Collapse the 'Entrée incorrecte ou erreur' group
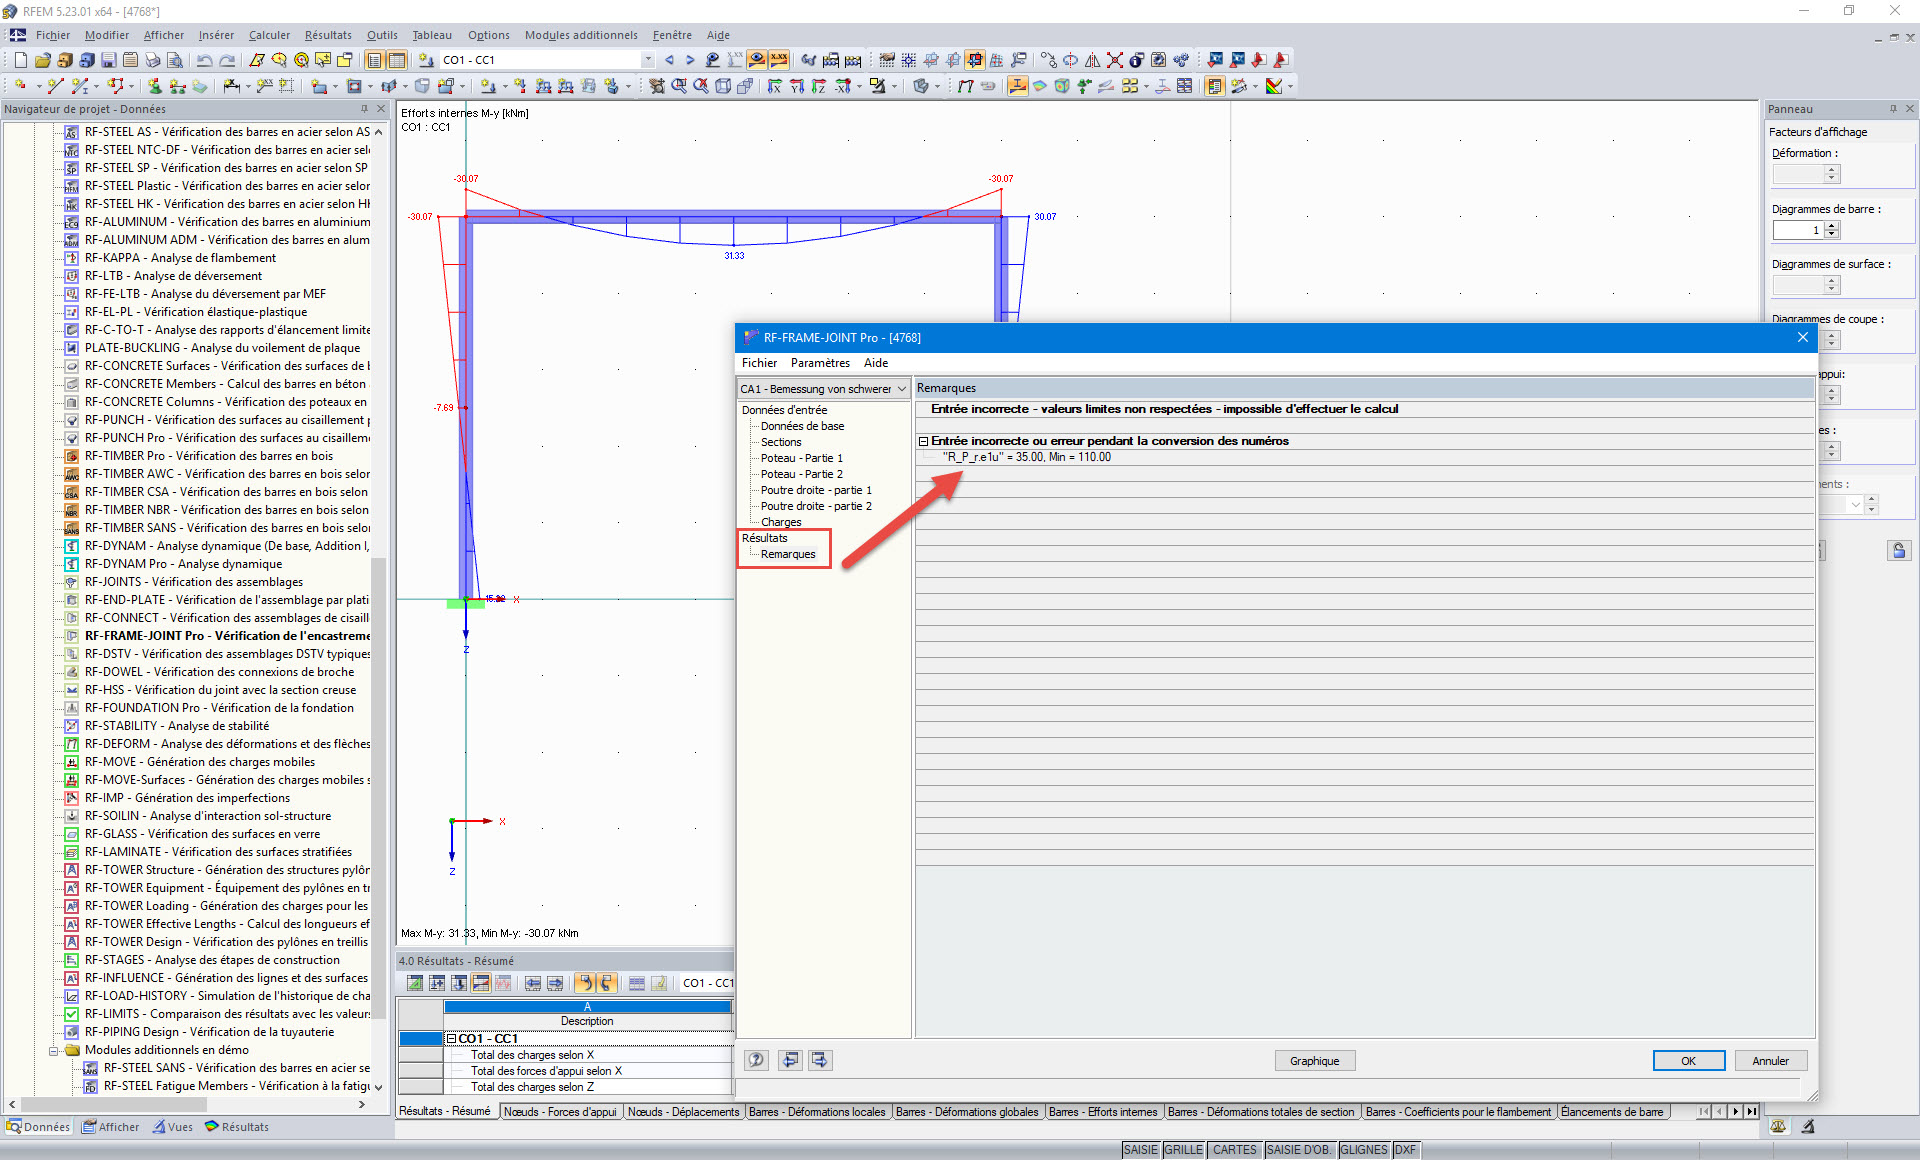 pyautogui.click(x=924, y=441)
